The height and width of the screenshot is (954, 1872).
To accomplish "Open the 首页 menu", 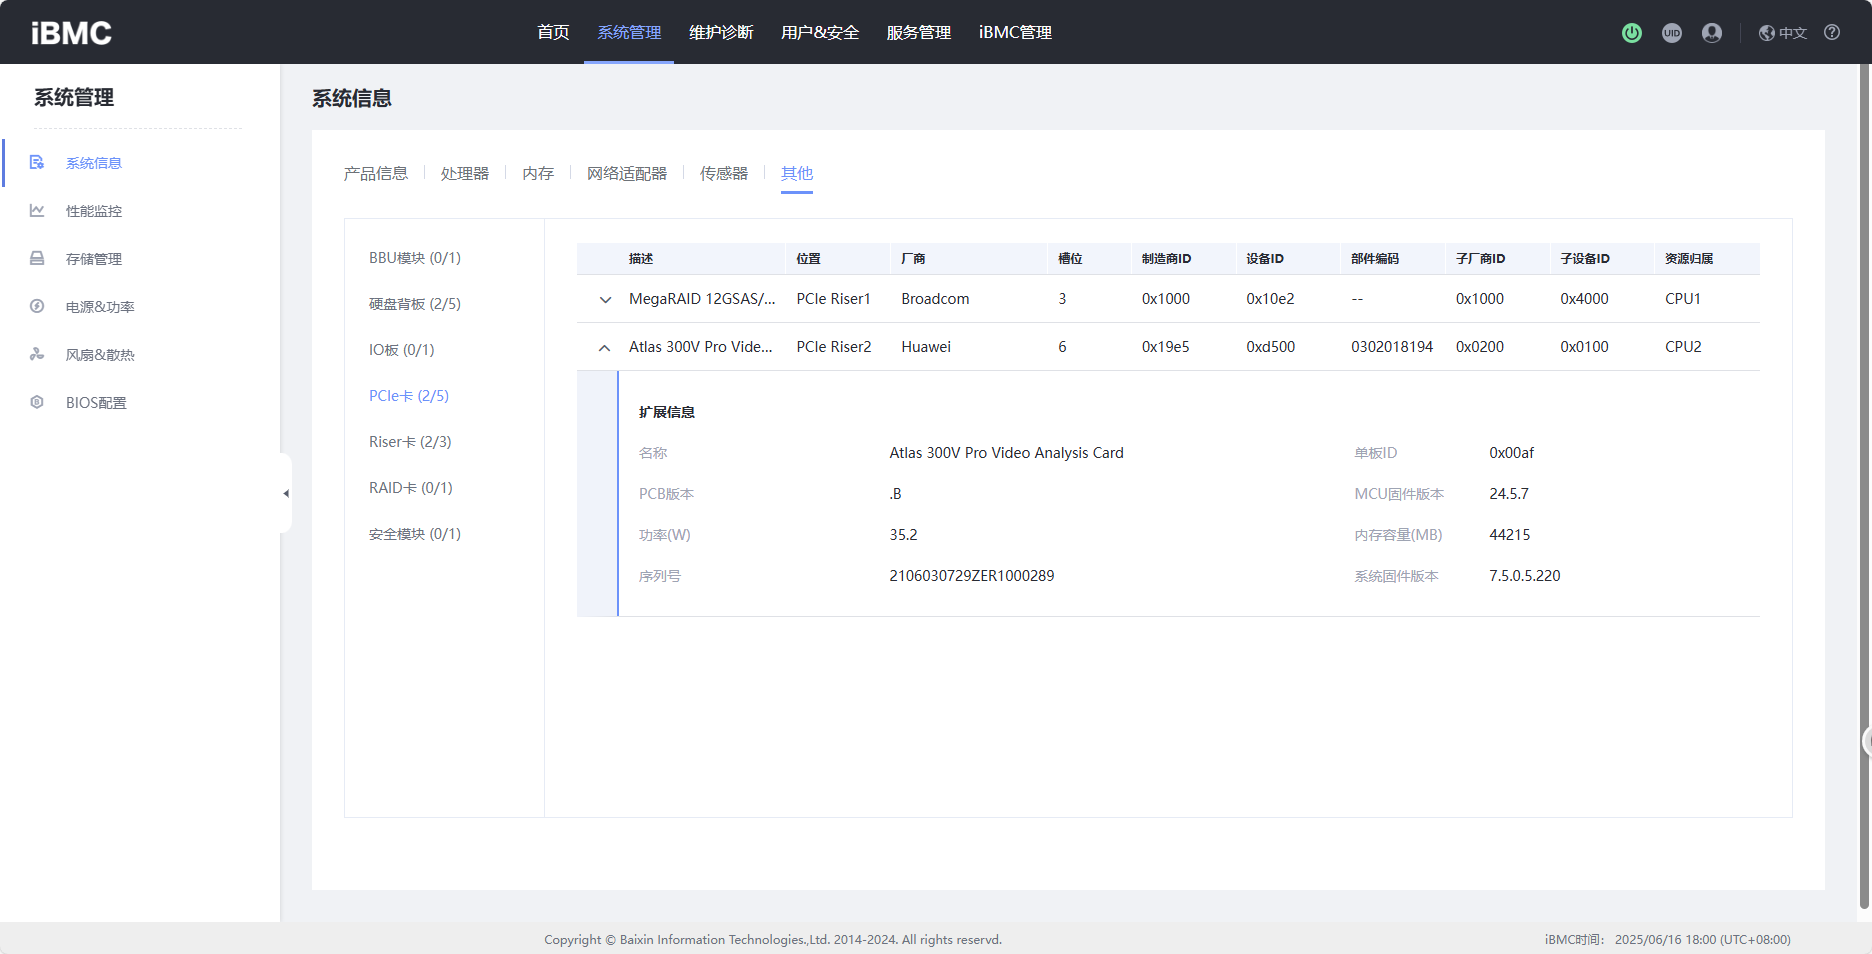I will click(553, 32).
